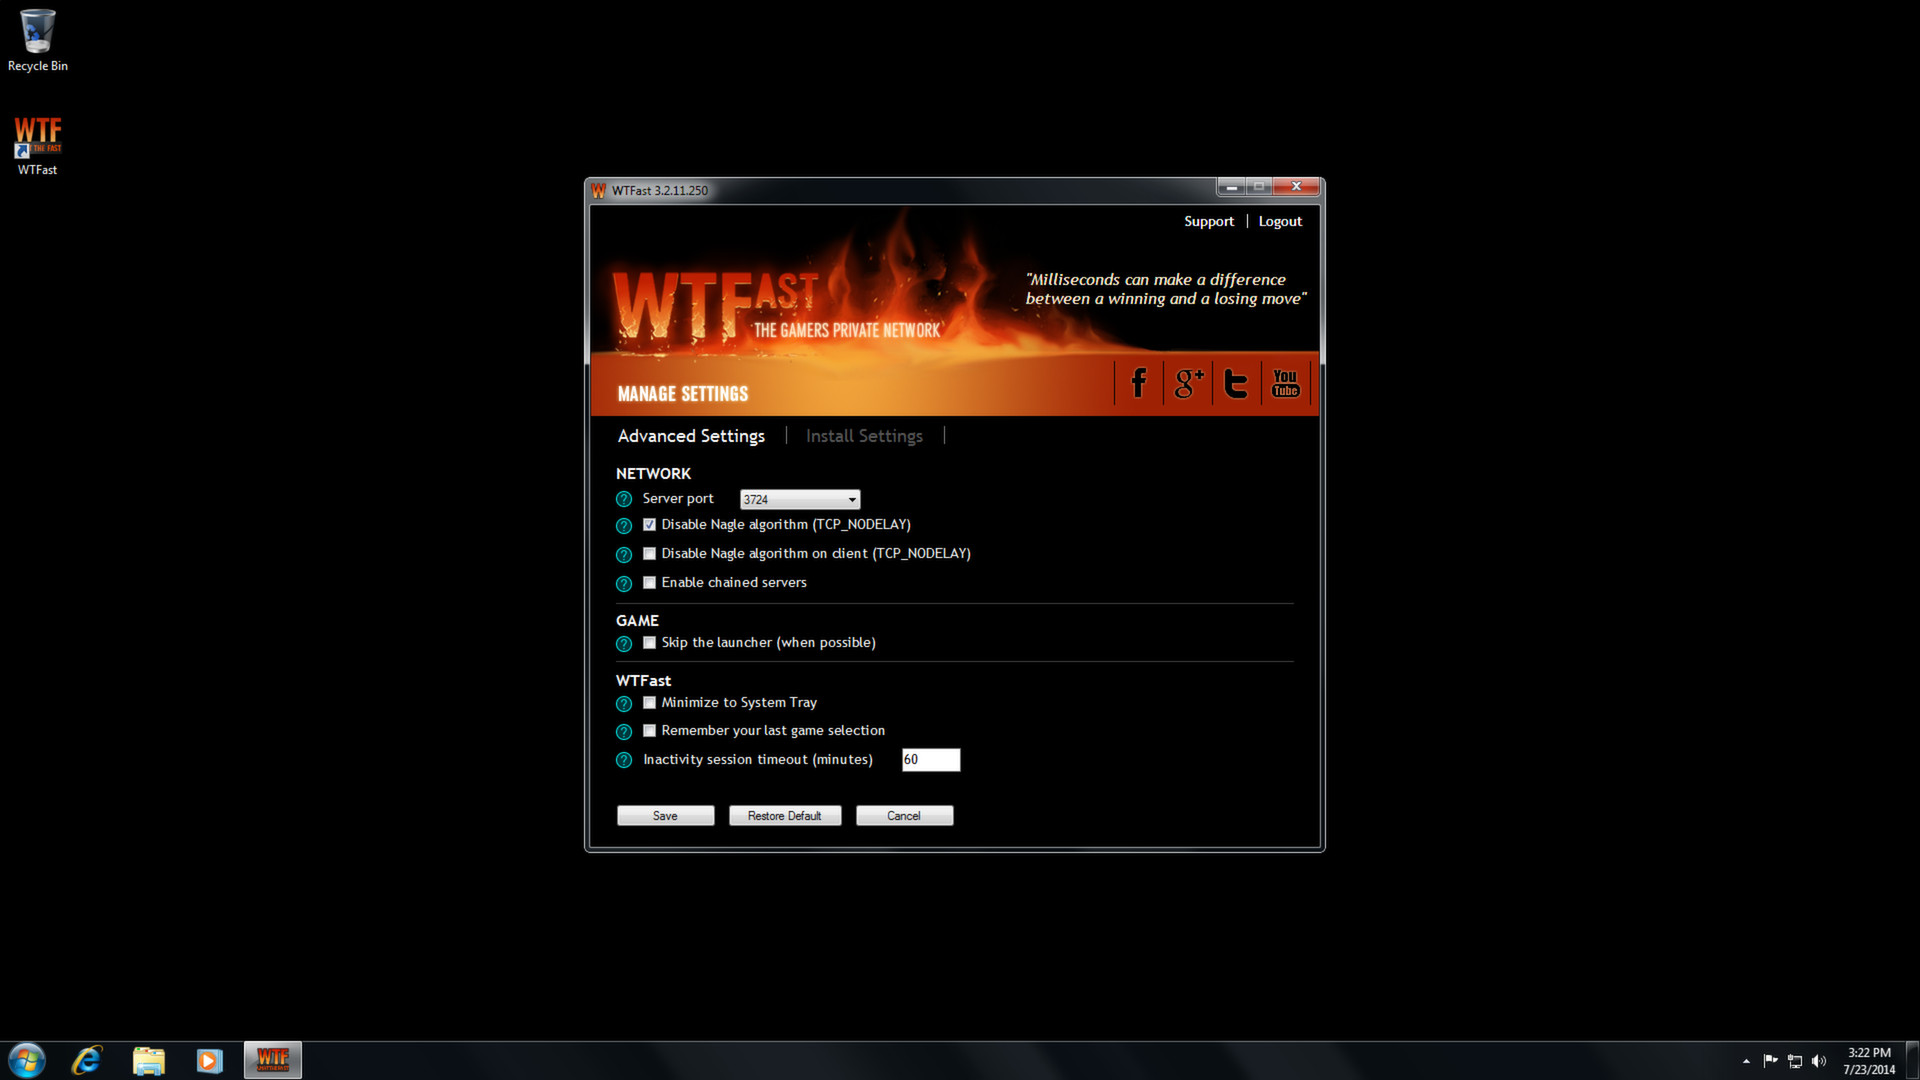Click the WTFast help question mark icon
Image resolution: width=1920 pixels, height=1080 pixels.
point(622,702)
